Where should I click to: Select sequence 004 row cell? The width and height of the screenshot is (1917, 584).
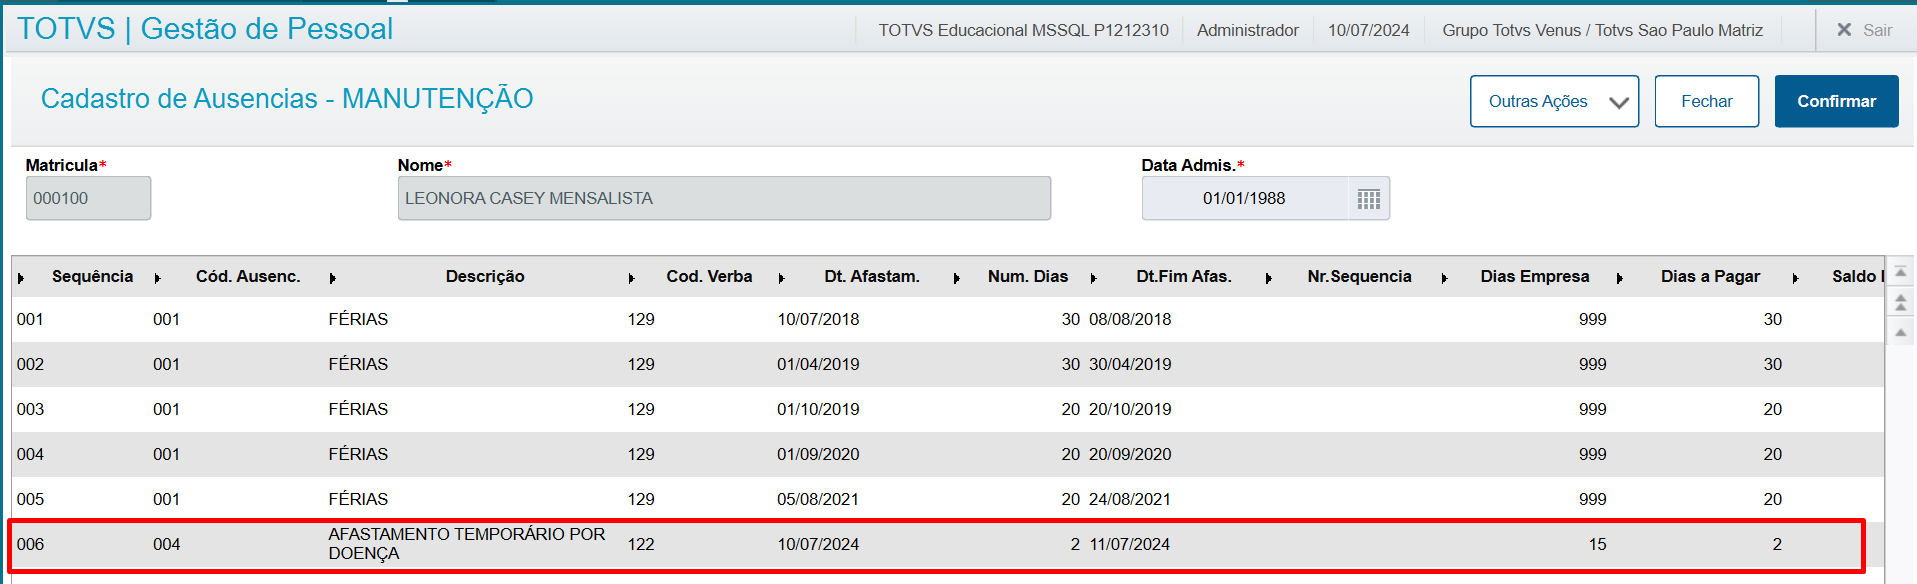[x=31, y=454]
